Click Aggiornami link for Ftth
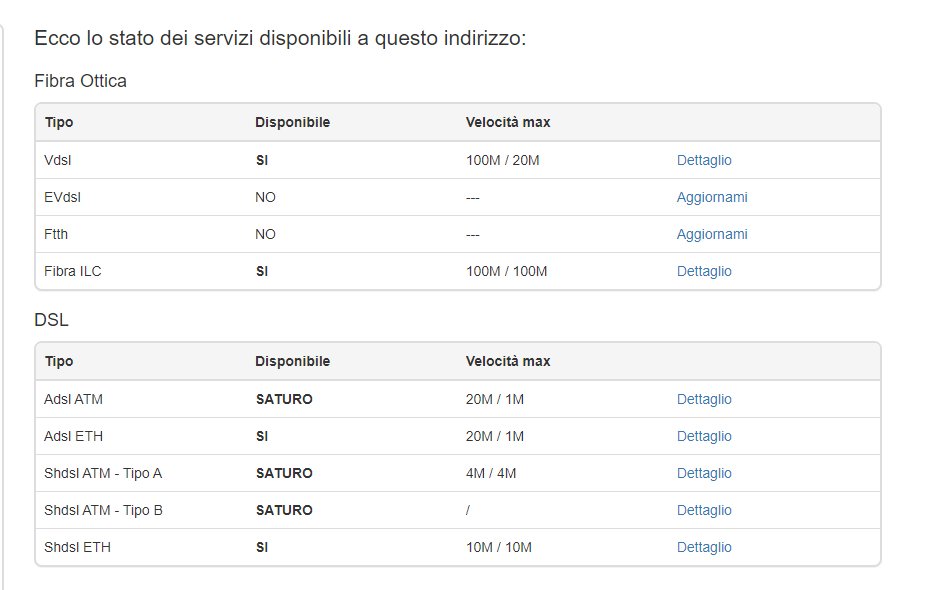 [712, 234]
